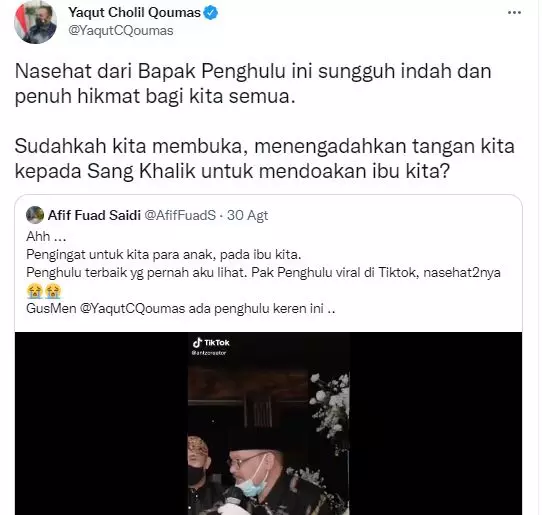This screenshot has height=515, width=542.
Task: Click the TikTok creator username under logo
Action: 209,353
